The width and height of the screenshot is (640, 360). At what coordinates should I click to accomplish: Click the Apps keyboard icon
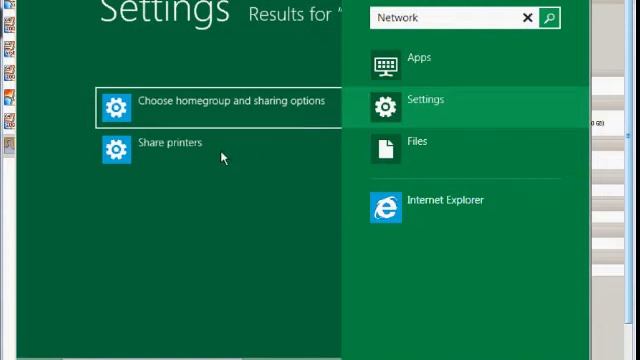tap(386, 65)
